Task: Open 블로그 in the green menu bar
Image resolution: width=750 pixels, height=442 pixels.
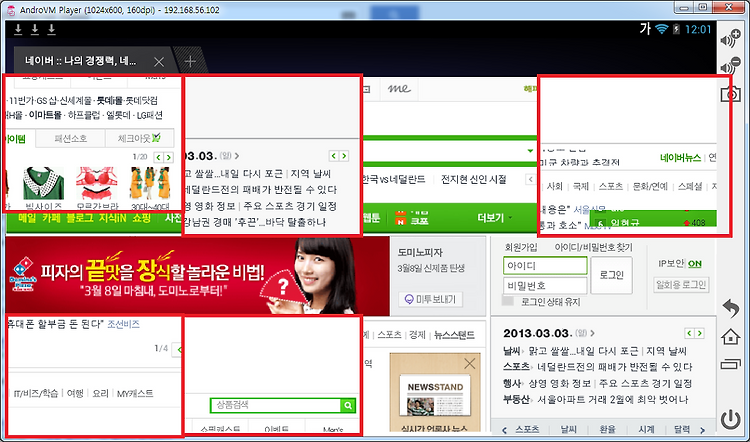Action: click(79, 218)
